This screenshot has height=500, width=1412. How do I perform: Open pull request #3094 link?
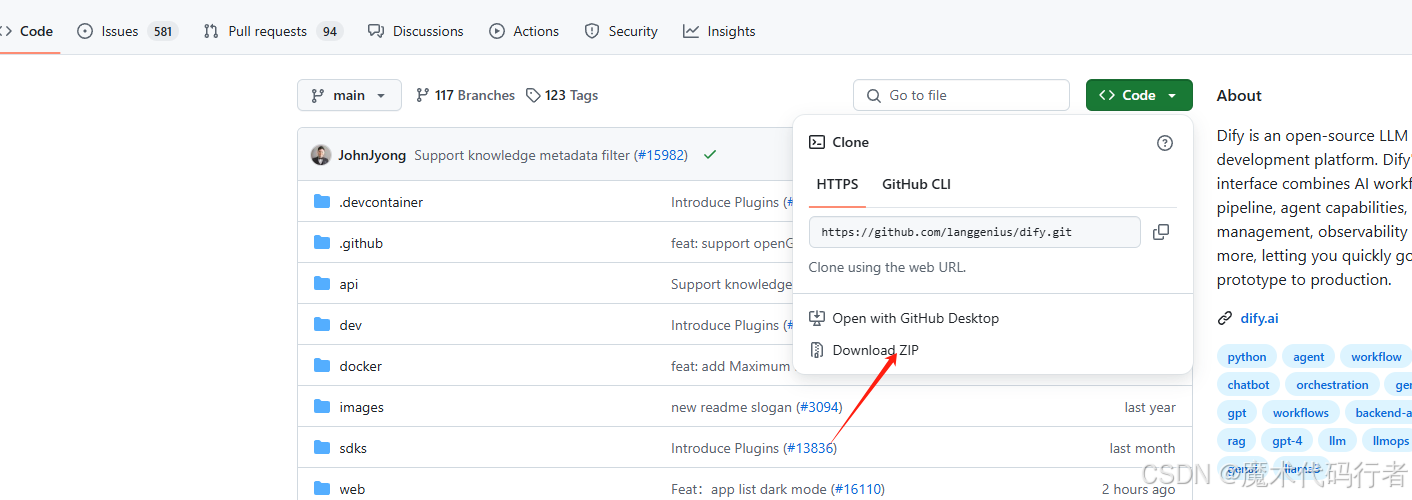coord(819,407)
